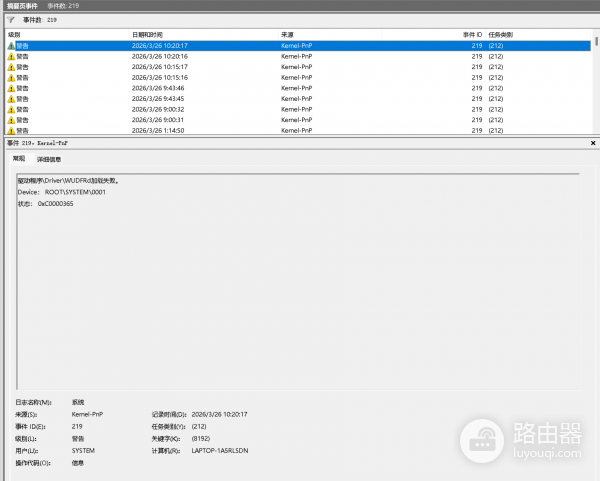Click the computer name LAPTOP-1A5RLSDN field
The height and width of the screenshot is (481, 600).
tap(219, 451)
